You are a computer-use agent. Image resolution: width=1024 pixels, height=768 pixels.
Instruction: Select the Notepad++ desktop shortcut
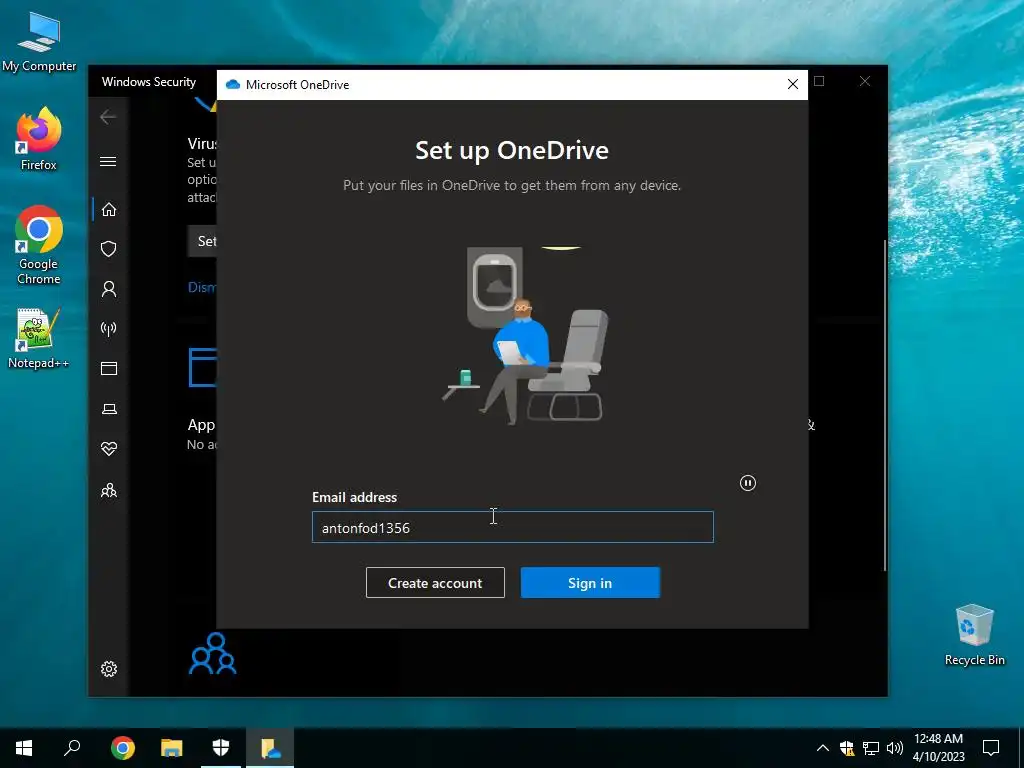coord(39,338)
